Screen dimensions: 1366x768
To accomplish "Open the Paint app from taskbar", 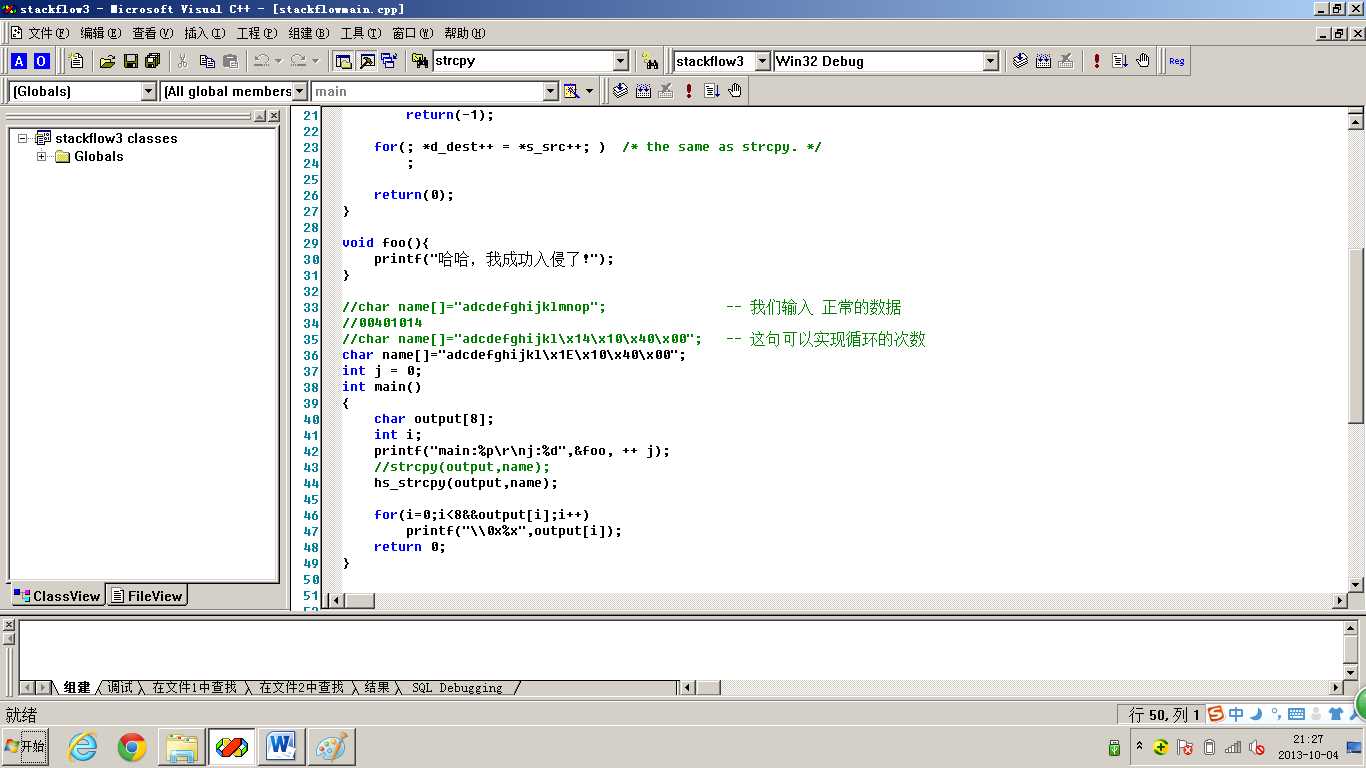I will [331, 747].
